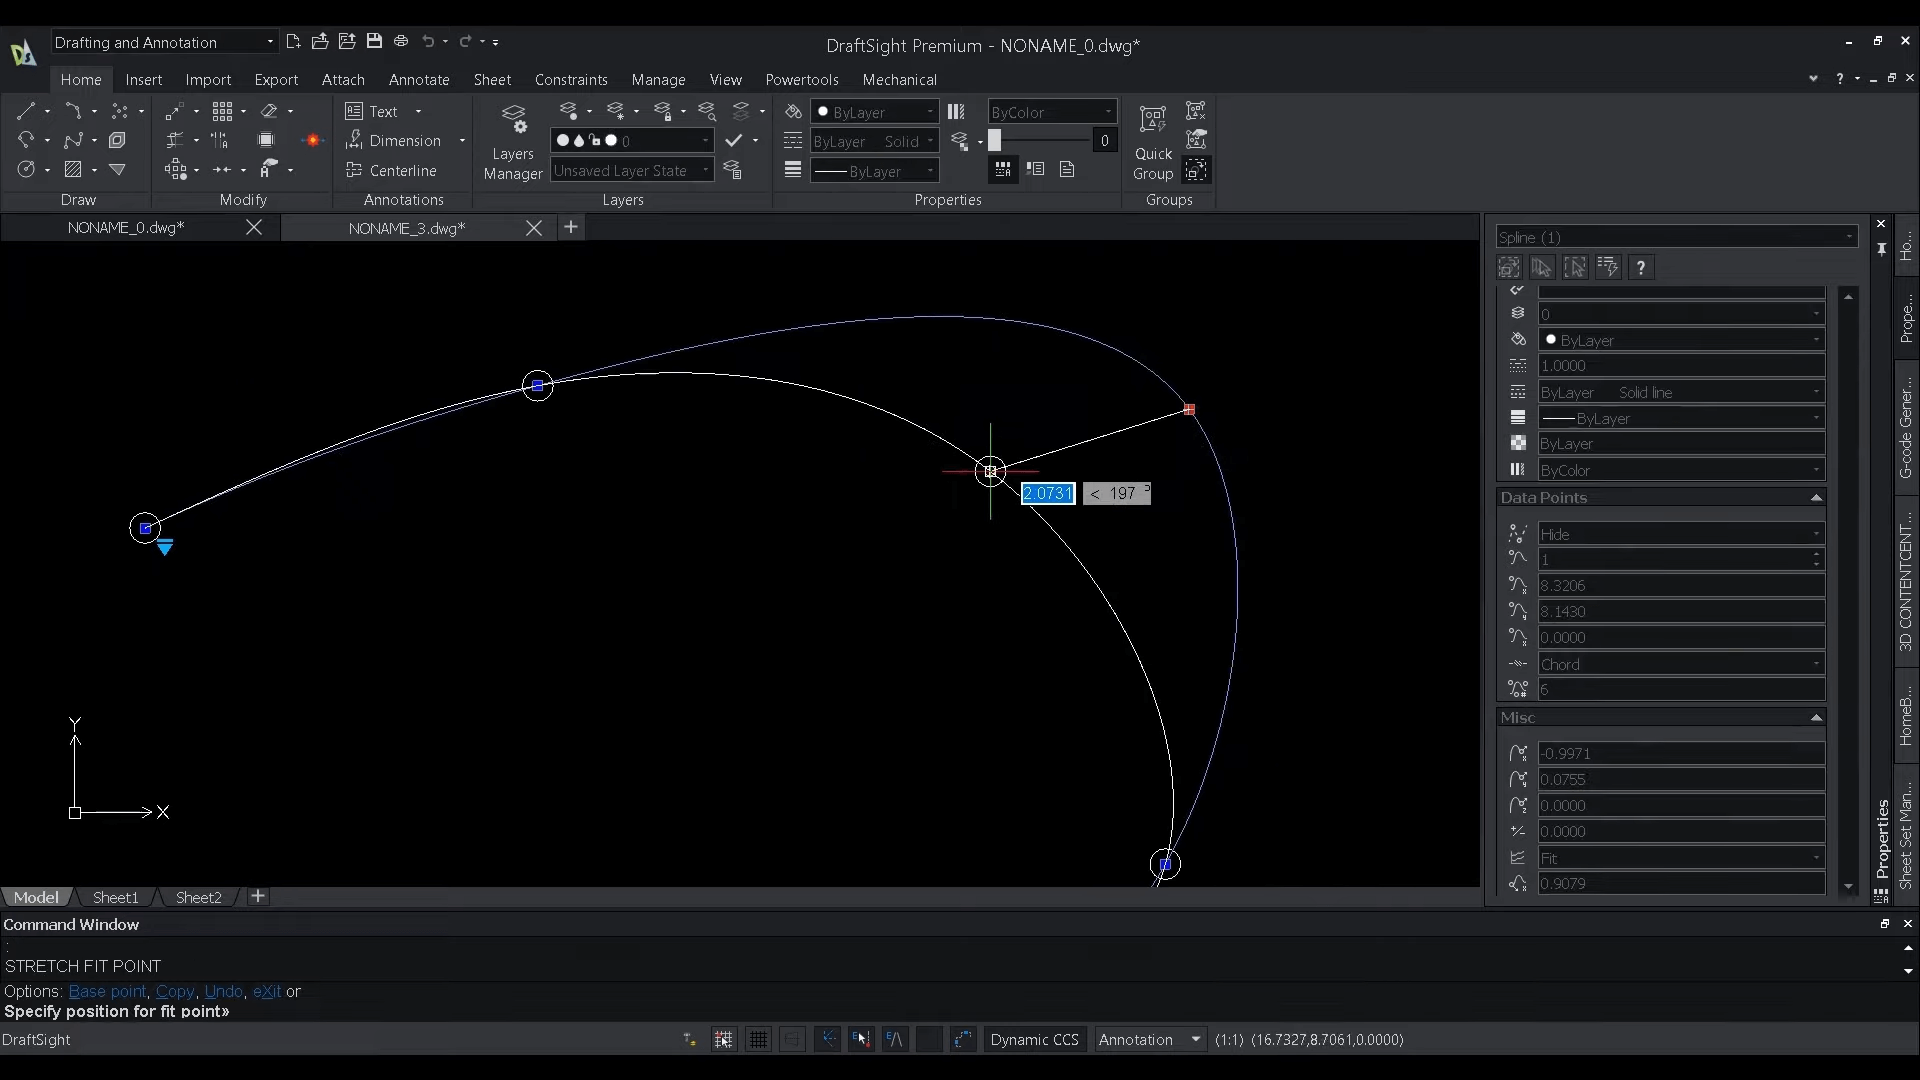1920x1080 pixels.
Task: Select the Circle tool
Action: (x=25, y=170)
